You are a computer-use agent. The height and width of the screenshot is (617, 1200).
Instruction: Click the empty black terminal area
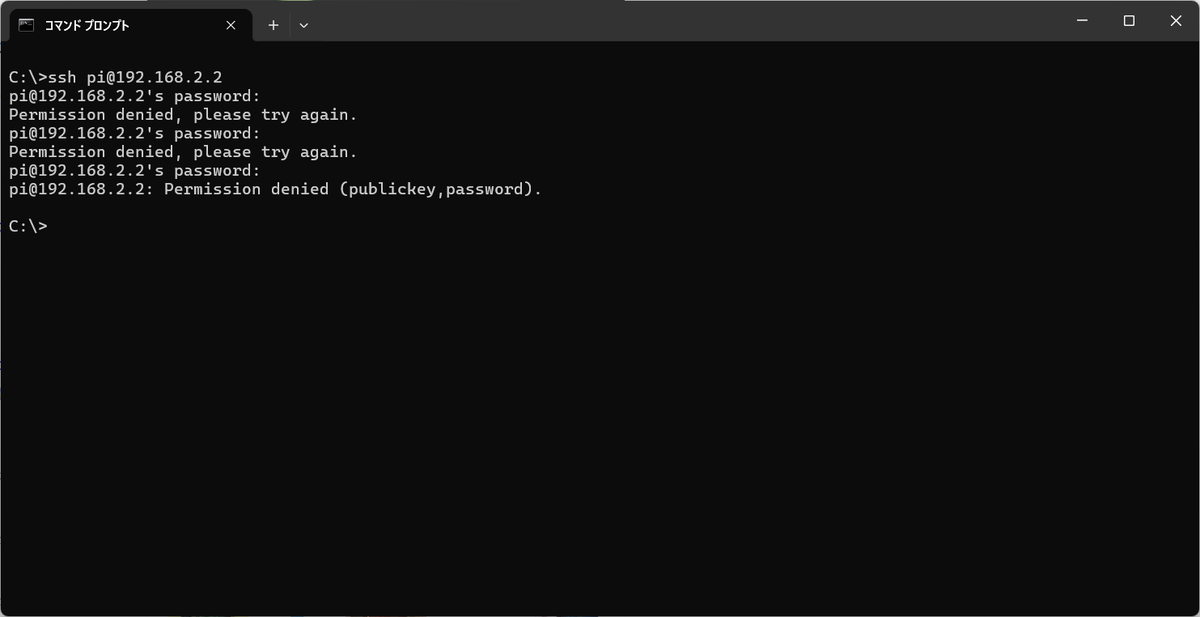point(600,420)
